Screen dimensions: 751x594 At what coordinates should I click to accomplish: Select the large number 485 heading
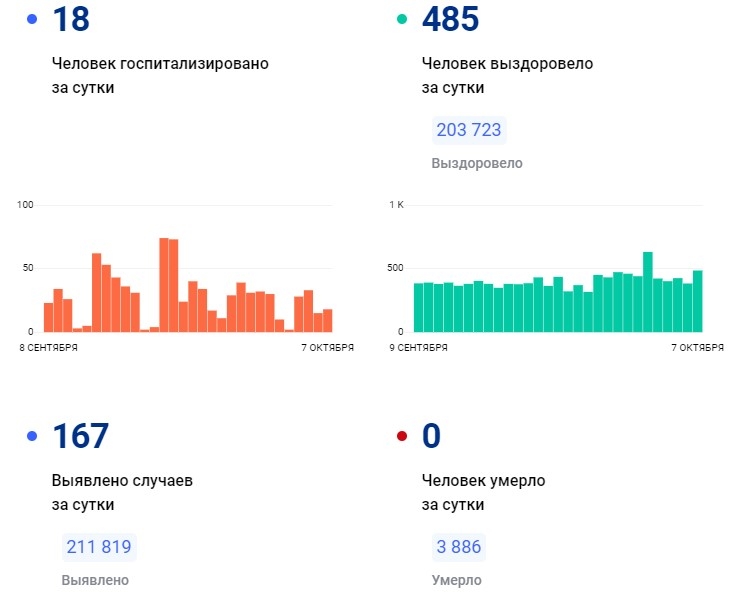point(450,19)
